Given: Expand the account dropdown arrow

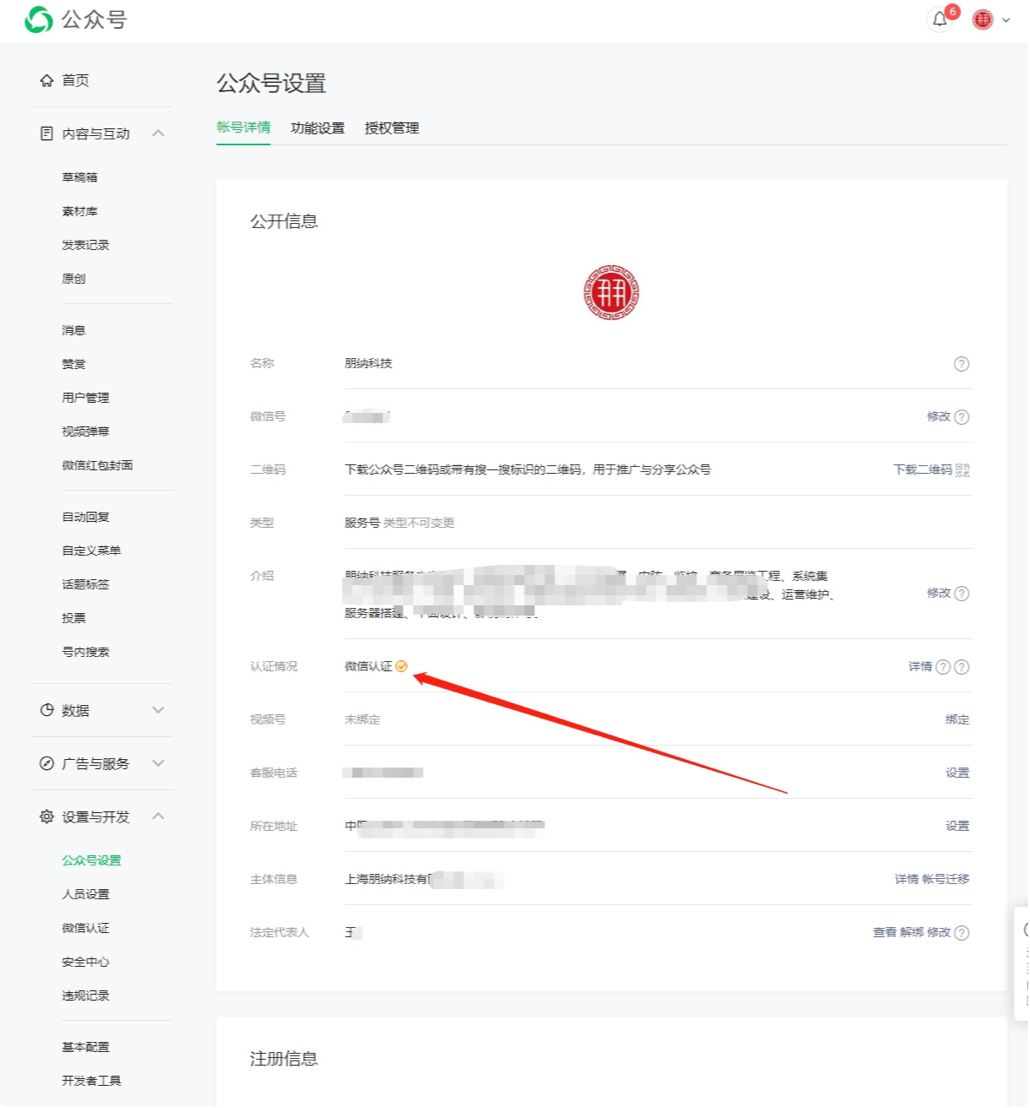Looking at the screenshot, I should tap(1006, 20).
